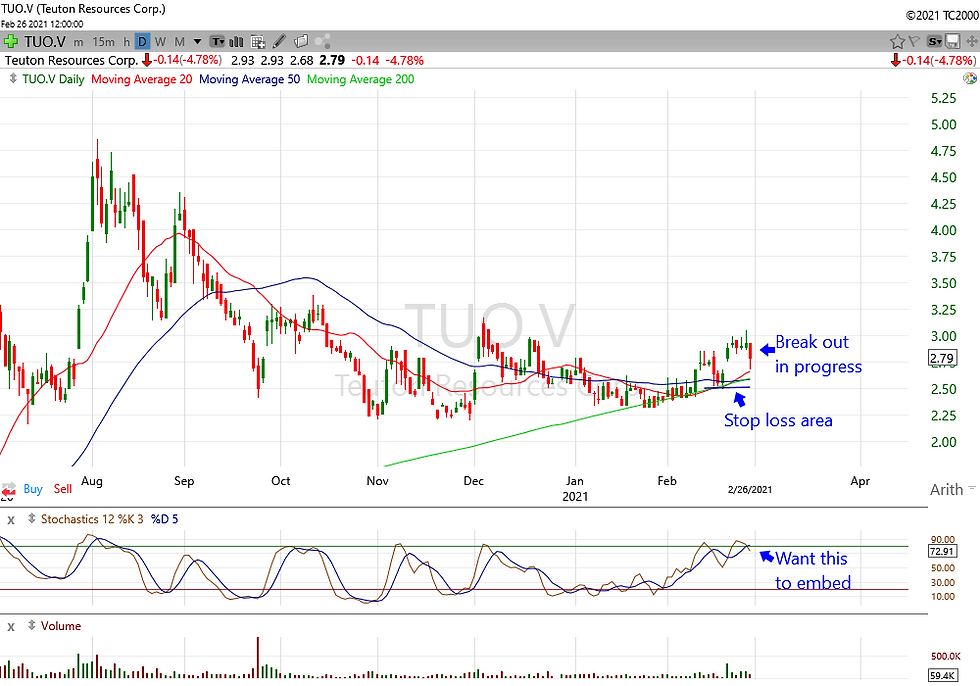Click Moving Average 200 legend label
980x686 pixels.
(x=361, y=79)
